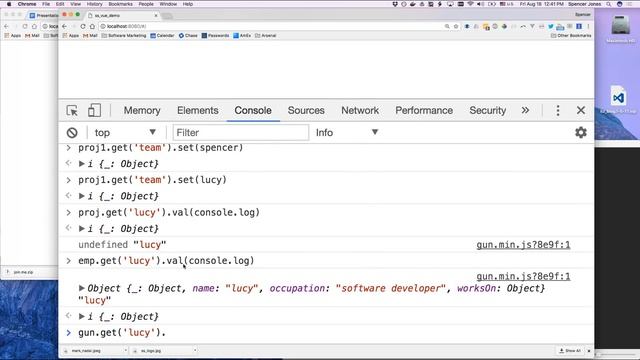Reload the localhost page
Image resolution: width=640 pixels, height=360 pixels.
coord(83,26)
